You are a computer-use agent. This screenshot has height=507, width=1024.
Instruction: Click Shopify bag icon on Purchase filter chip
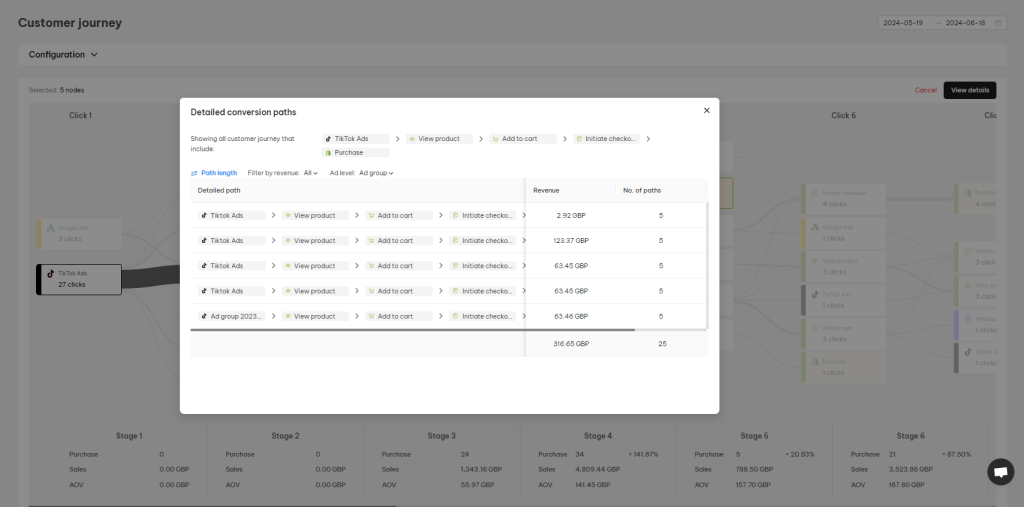pyautogui.click(x=328, y=153)
